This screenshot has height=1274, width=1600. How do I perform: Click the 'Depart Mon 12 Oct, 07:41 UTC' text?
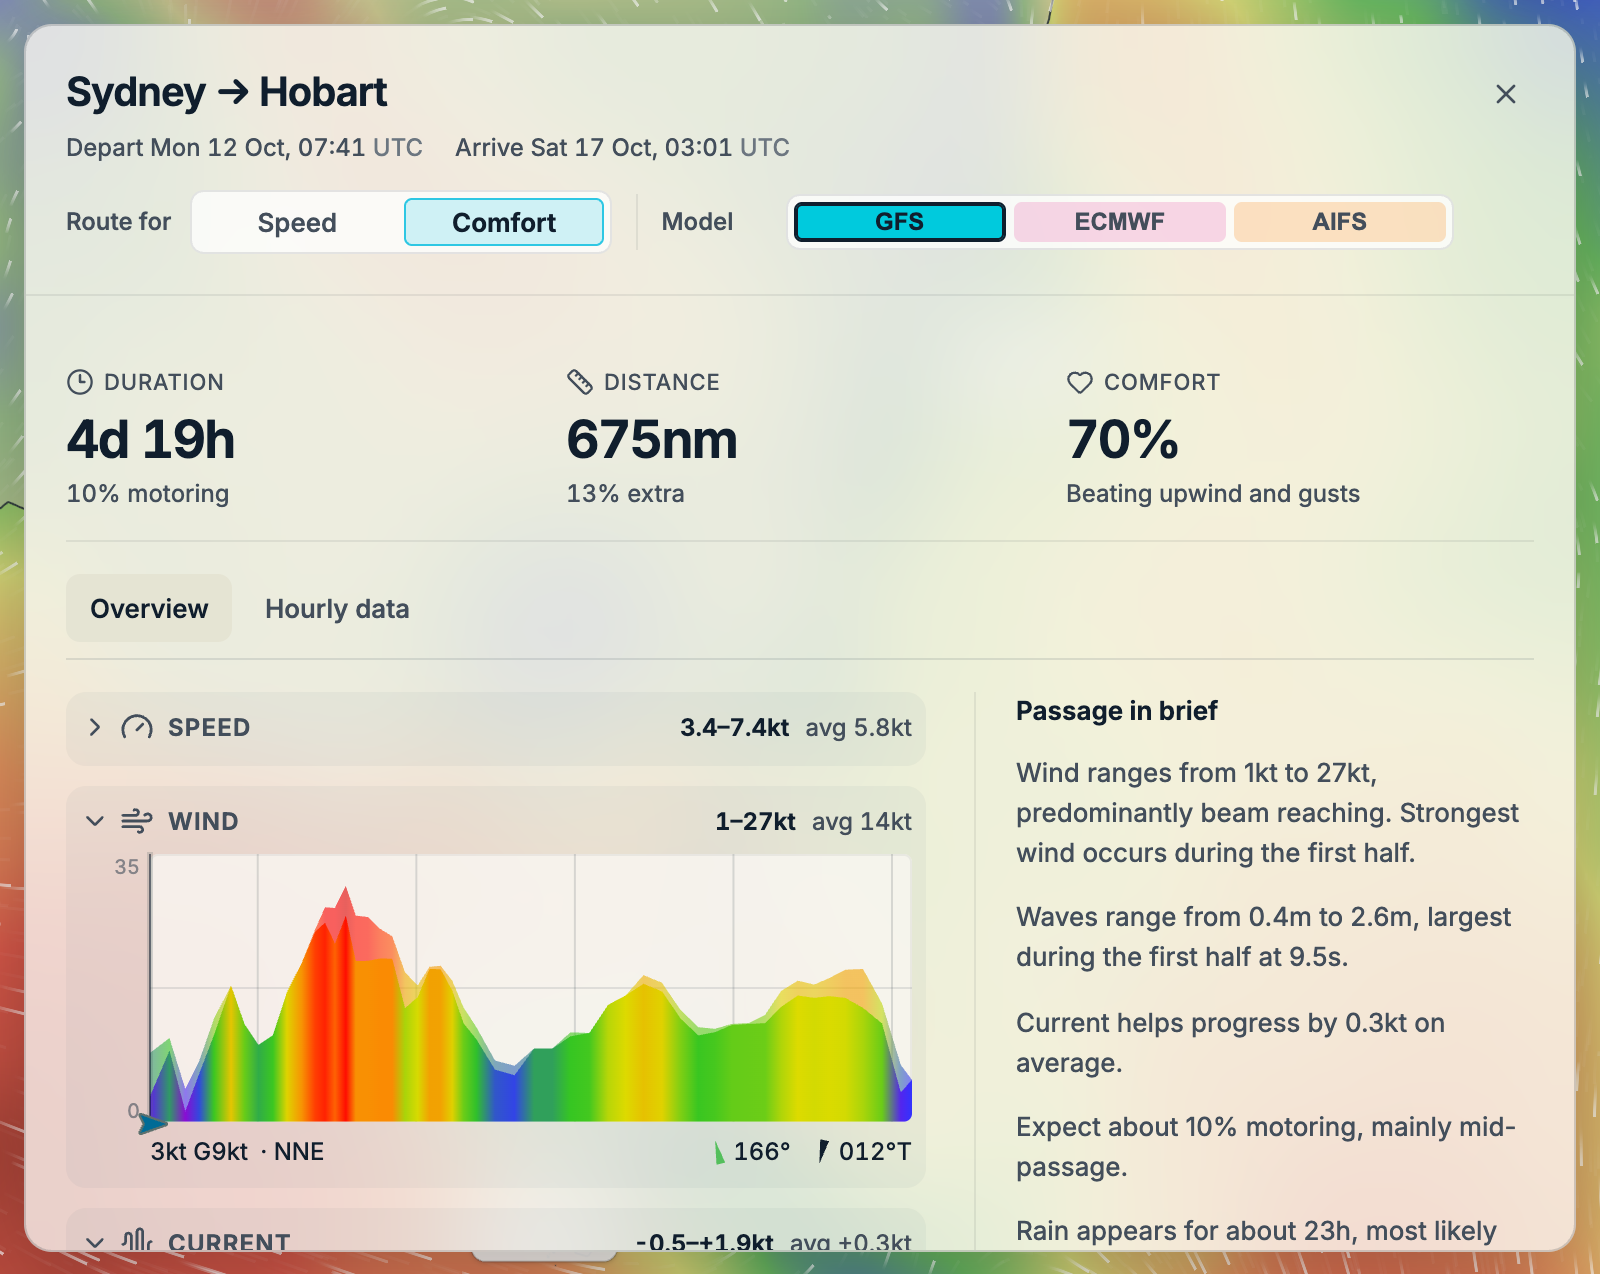point(244,147)
